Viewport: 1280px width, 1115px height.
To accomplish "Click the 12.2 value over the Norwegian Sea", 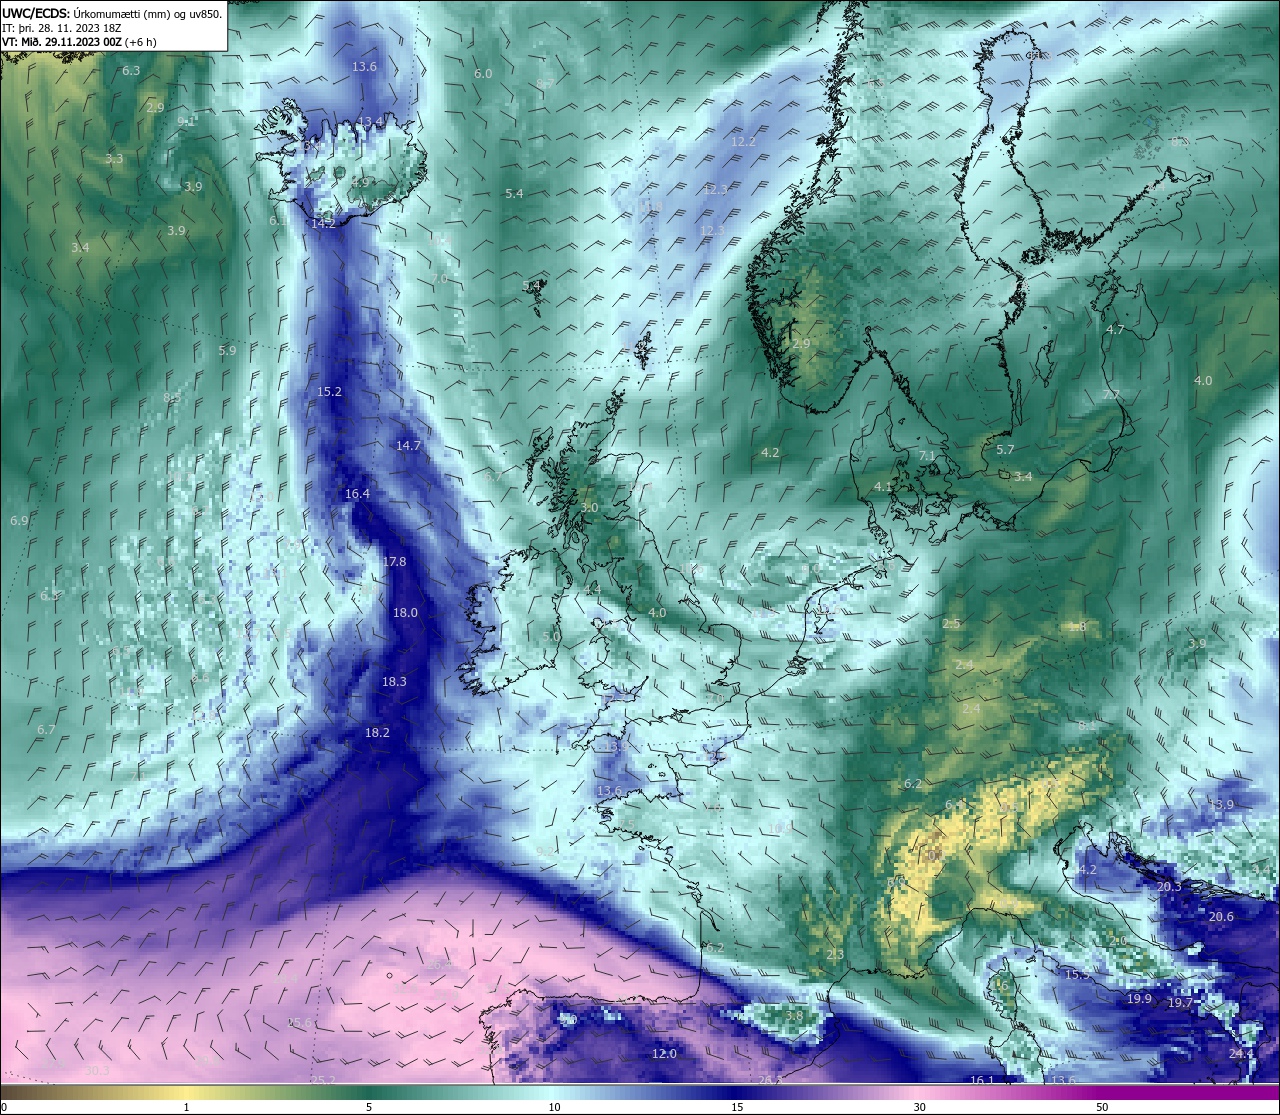I will coord(743,142).
